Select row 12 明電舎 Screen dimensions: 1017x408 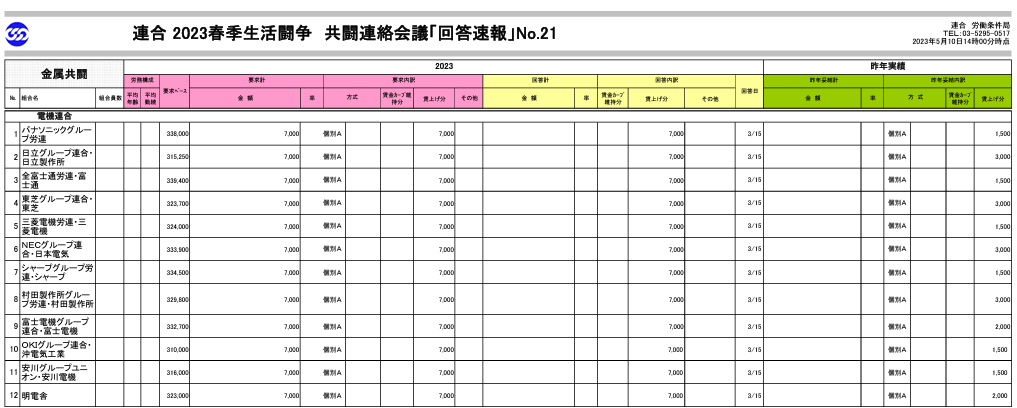pyautogui.click(x=508, y=395)
